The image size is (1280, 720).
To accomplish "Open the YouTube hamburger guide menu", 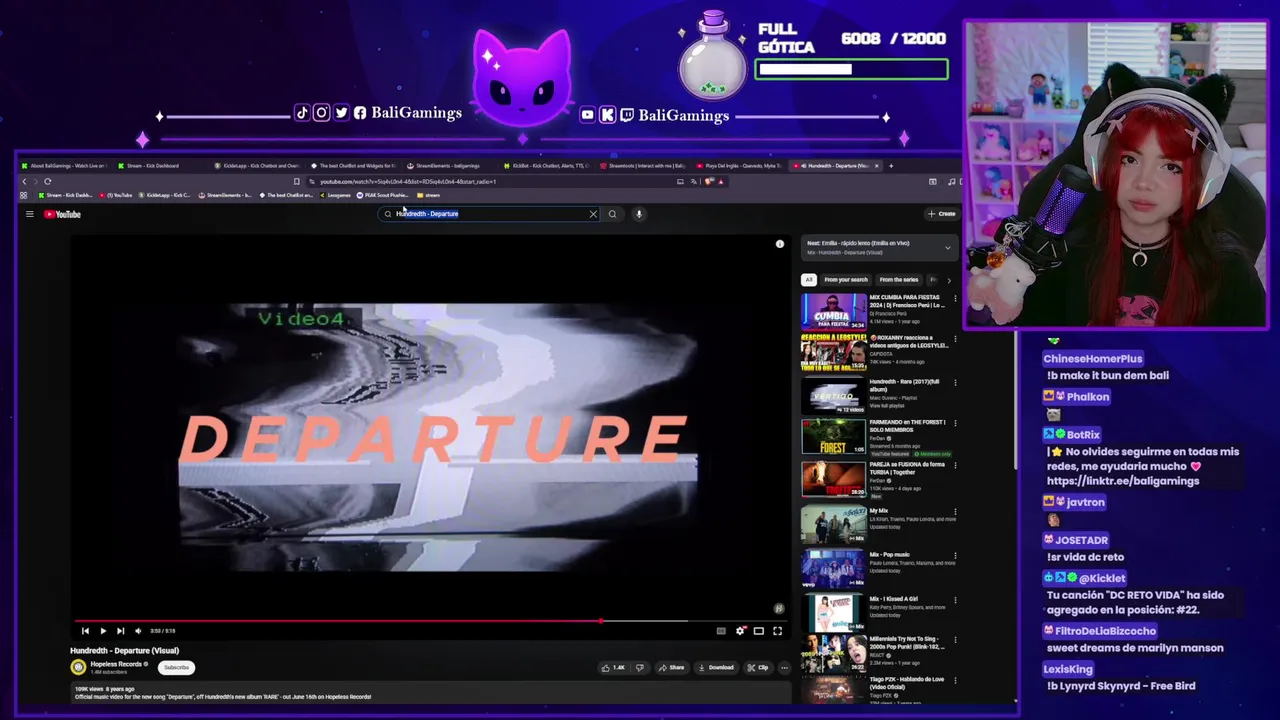I will click(x=30, y=214).
